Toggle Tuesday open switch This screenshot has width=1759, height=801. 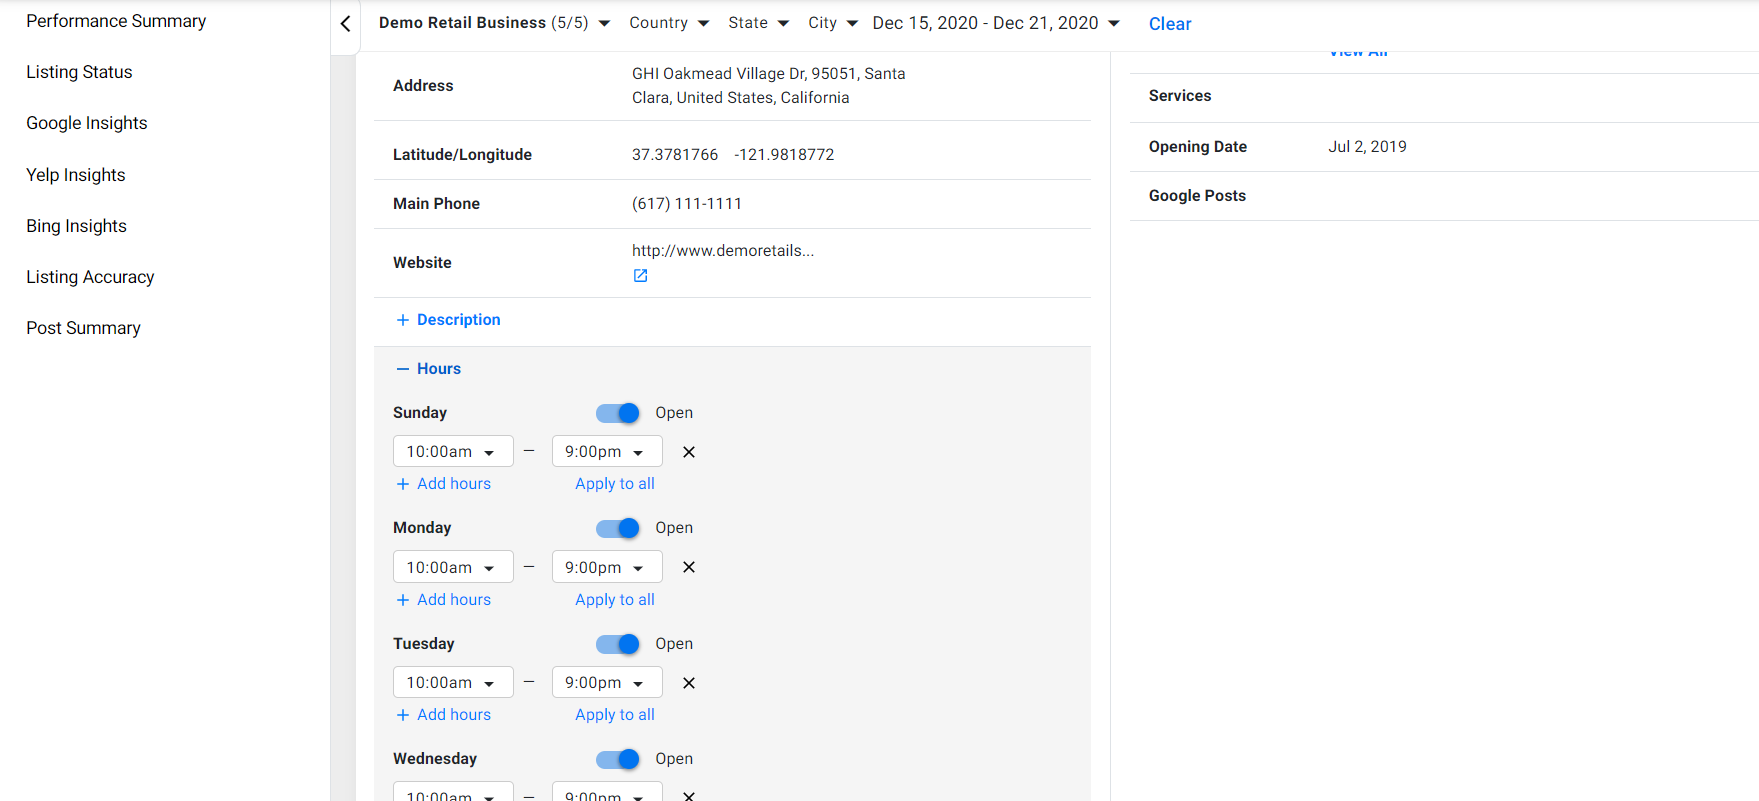pyautogui.click(x=618, y=644)
